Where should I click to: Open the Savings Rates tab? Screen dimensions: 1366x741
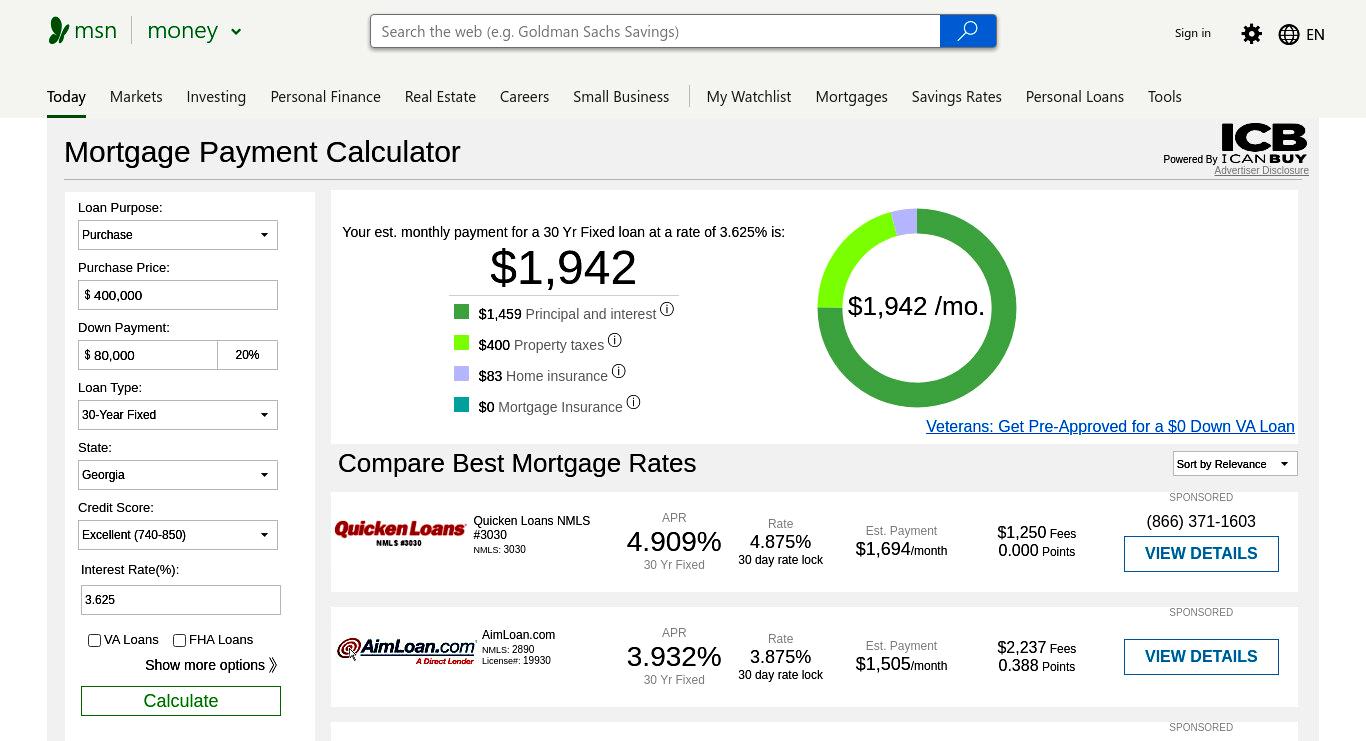pos(956,97)
